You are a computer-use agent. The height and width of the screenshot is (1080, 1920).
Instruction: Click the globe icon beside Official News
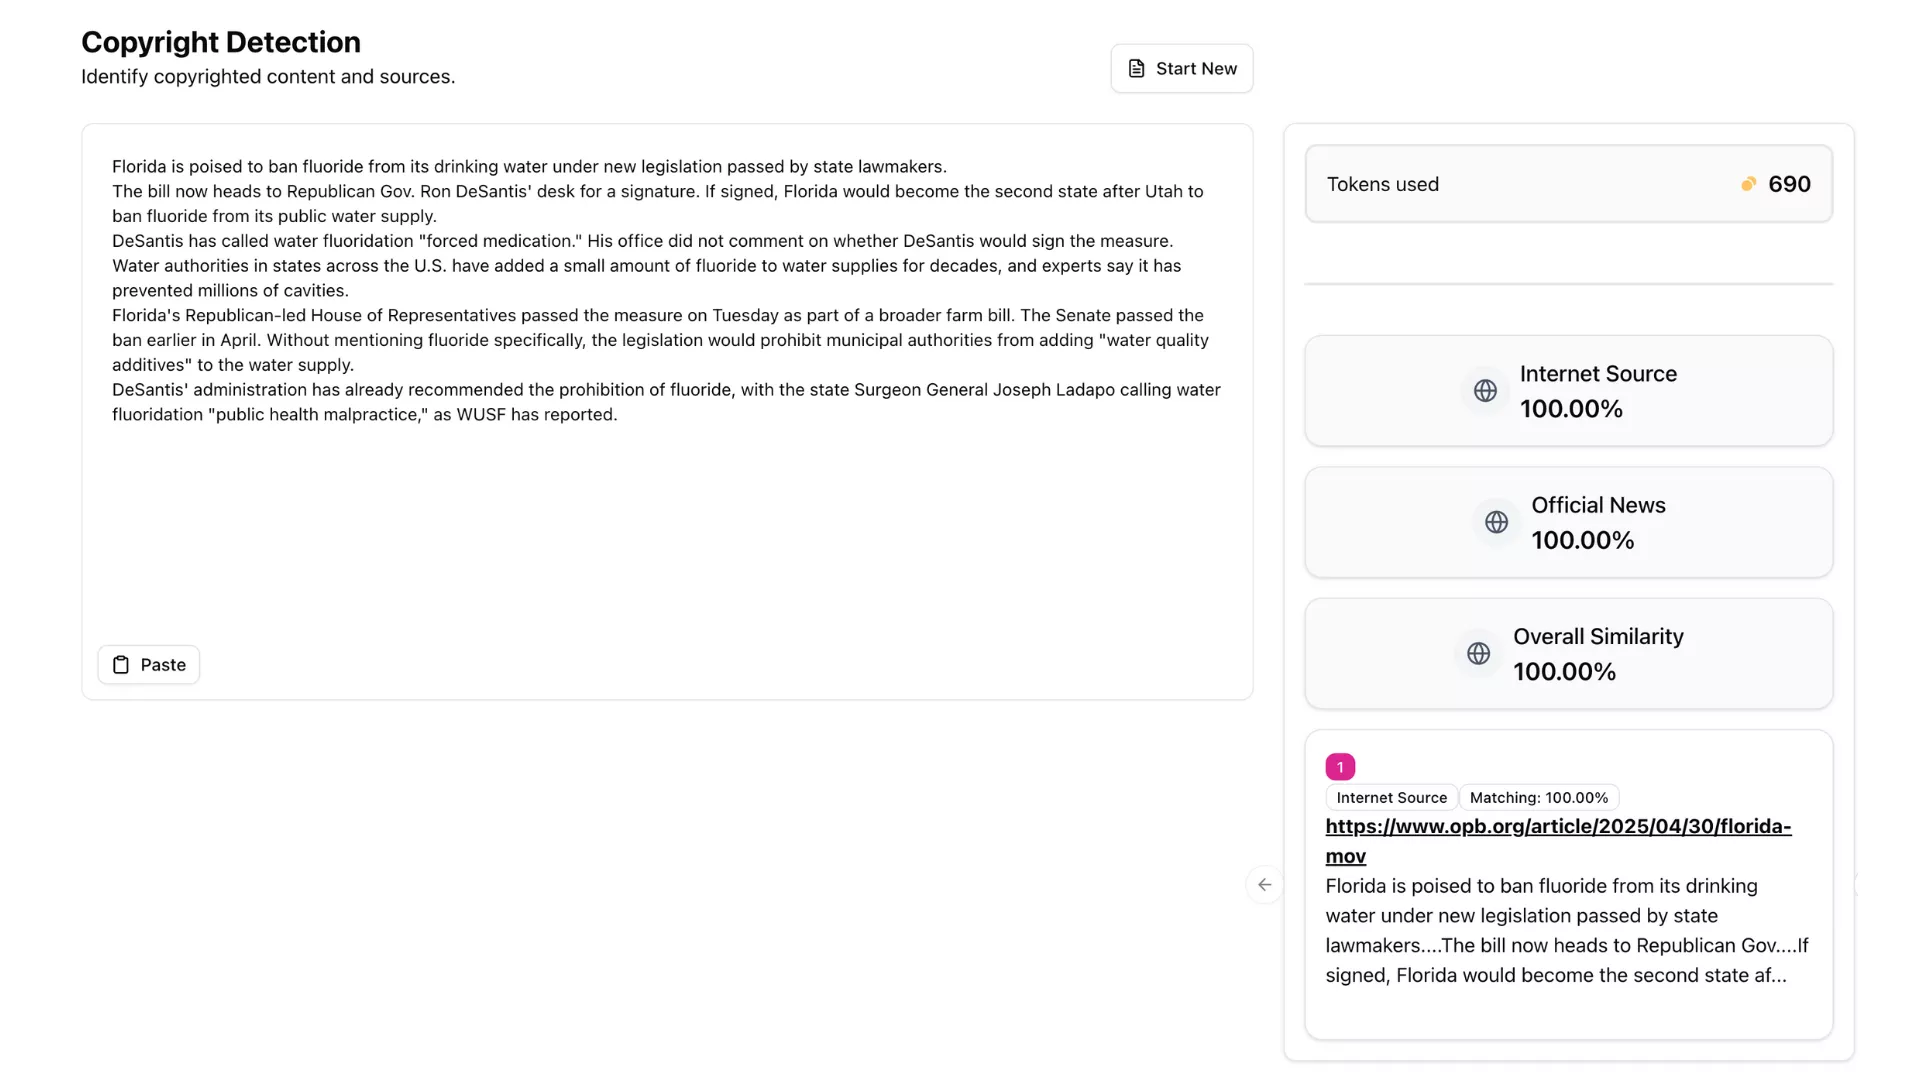tap(1496, 522)
